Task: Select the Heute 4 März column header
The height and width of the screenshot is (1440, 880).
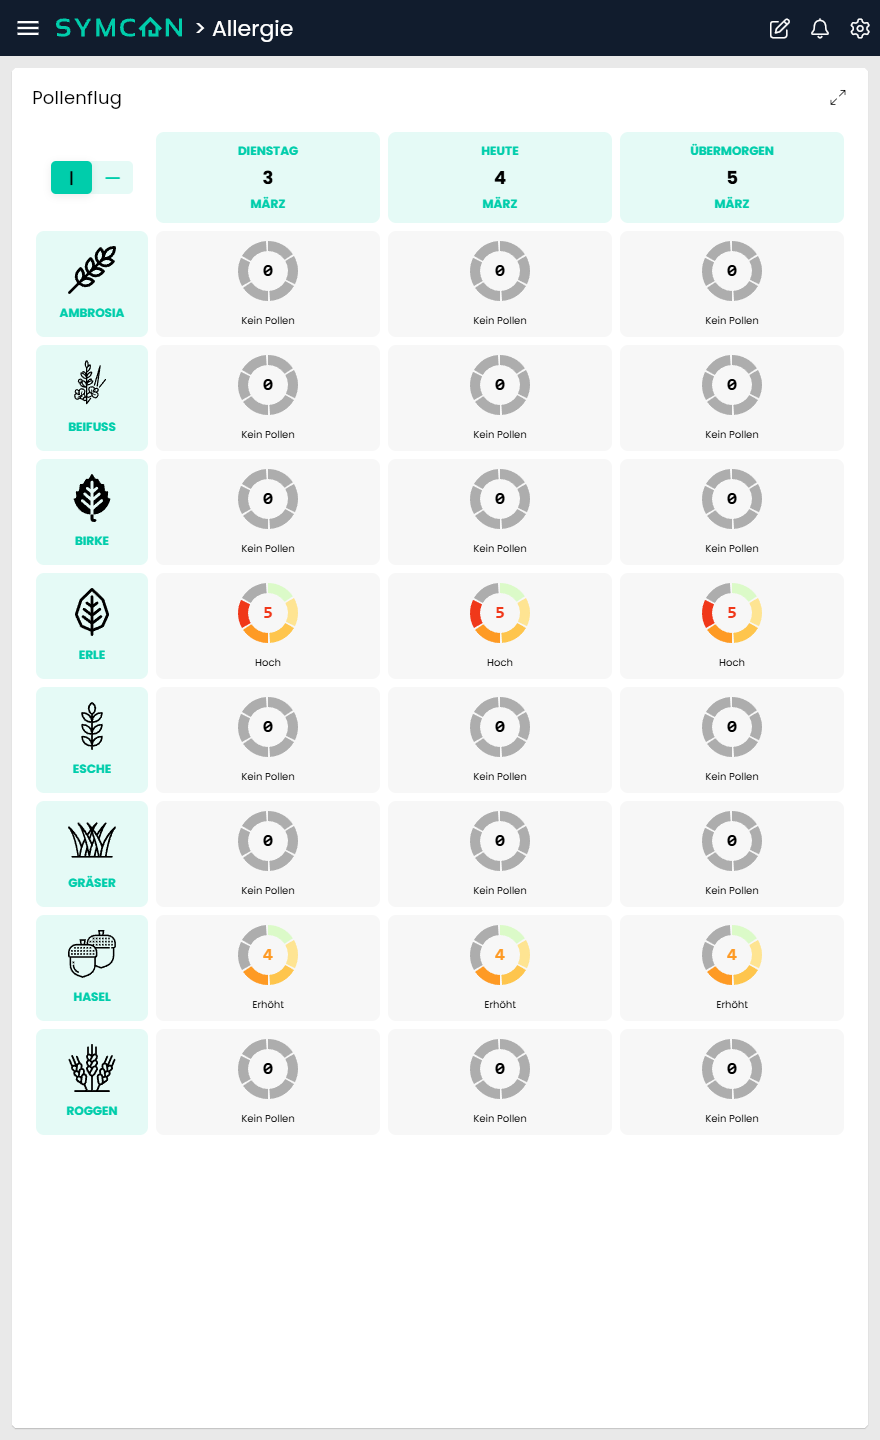Action: (x=500, y=177)
